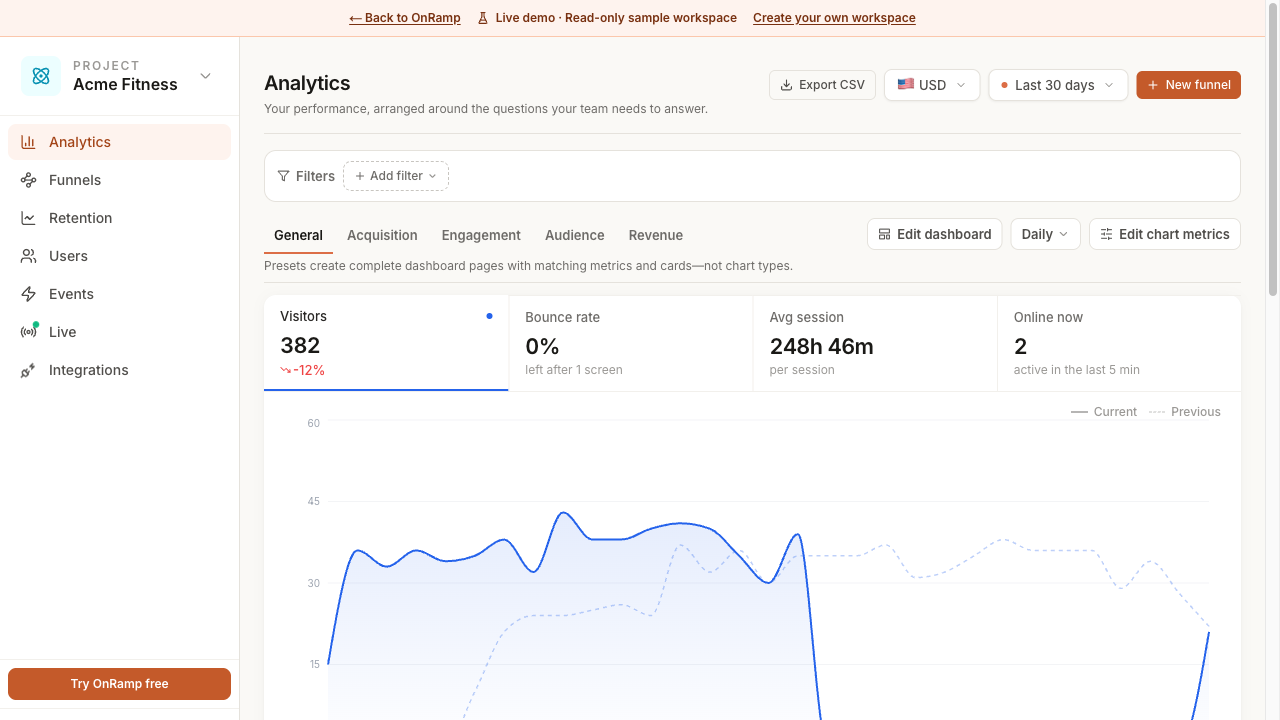Open the Create your own workspace link
Viewport: 1280px width, 720px height.
[x=834, y=18]
